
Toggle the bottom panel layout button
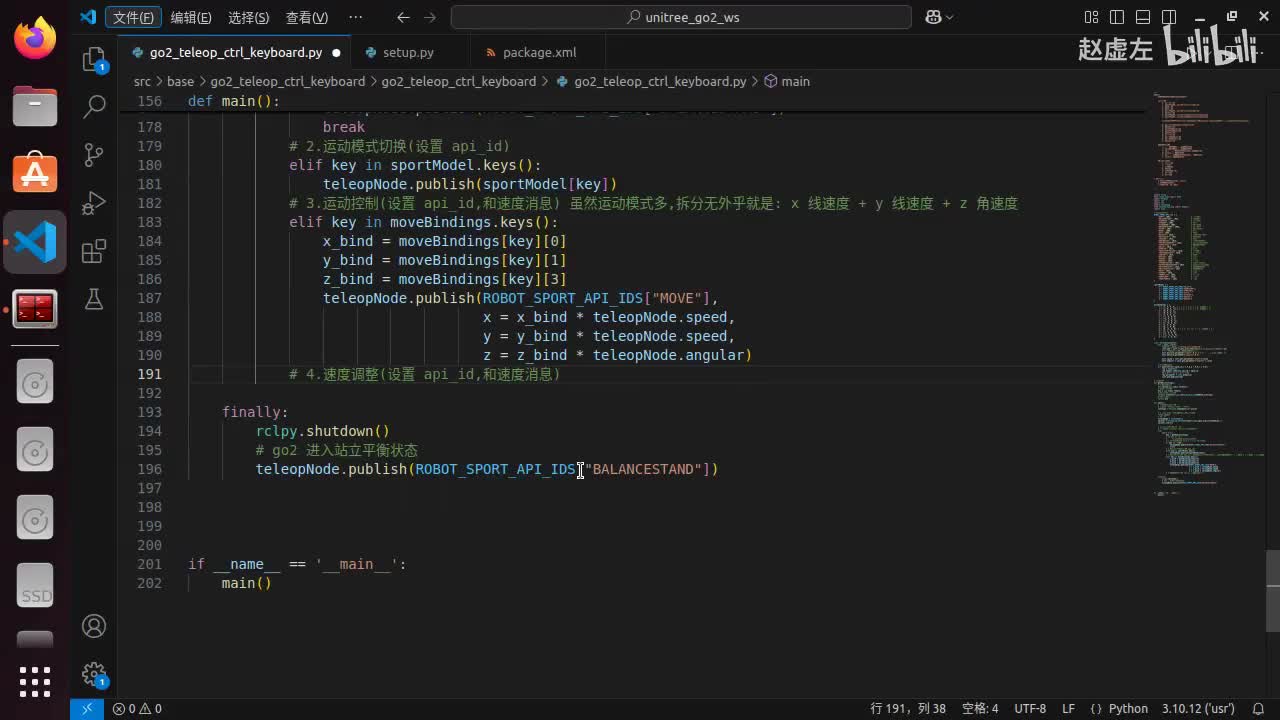[x=1142, y=17]
